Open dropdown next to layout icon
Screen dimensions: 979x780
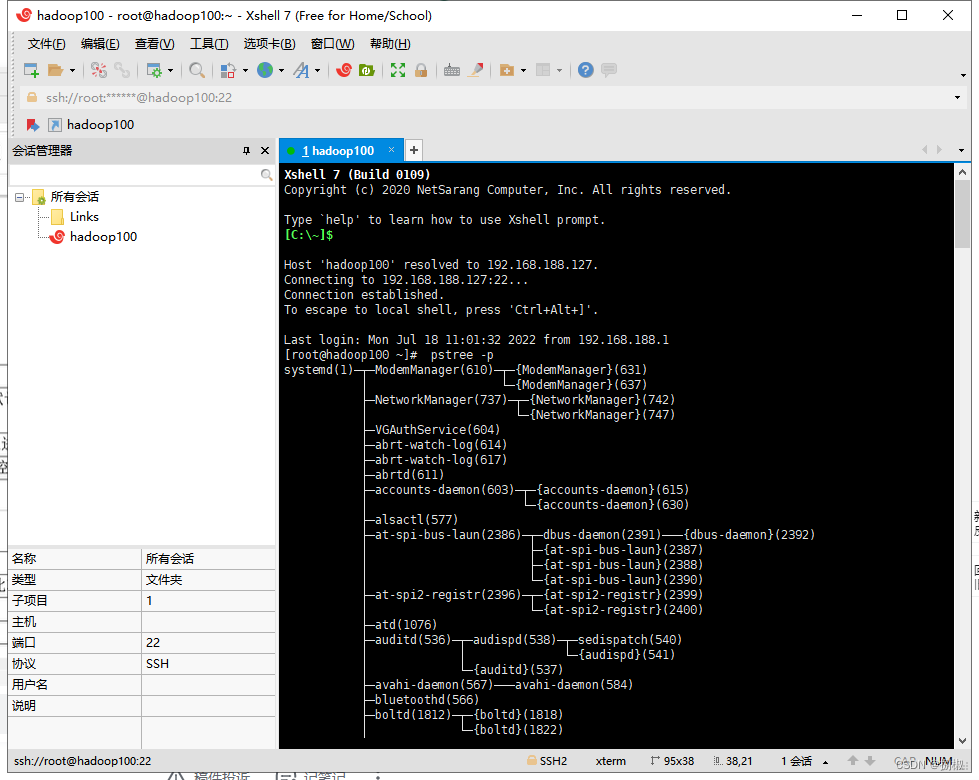[x=559, y=71]
